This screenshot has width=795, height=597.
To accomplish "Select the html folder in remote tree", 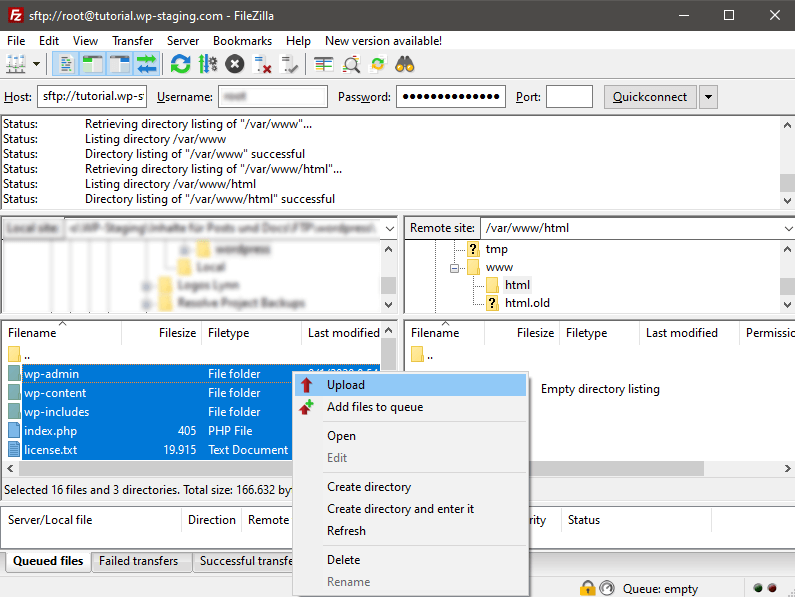I will tap(517, 285).
